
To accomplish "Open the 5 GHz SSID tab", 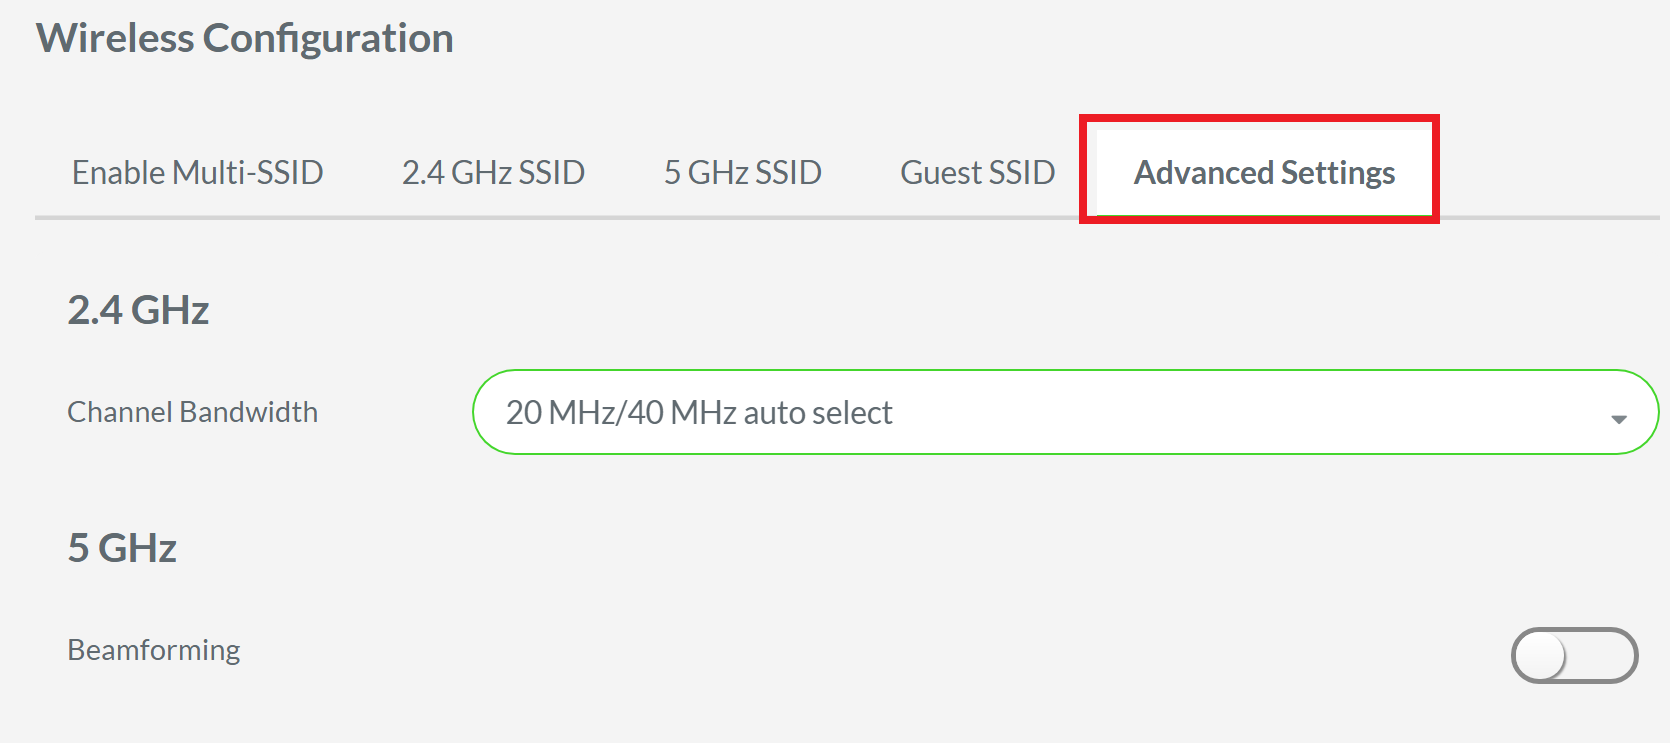I will pyautogui.click(x=741, y=171).
